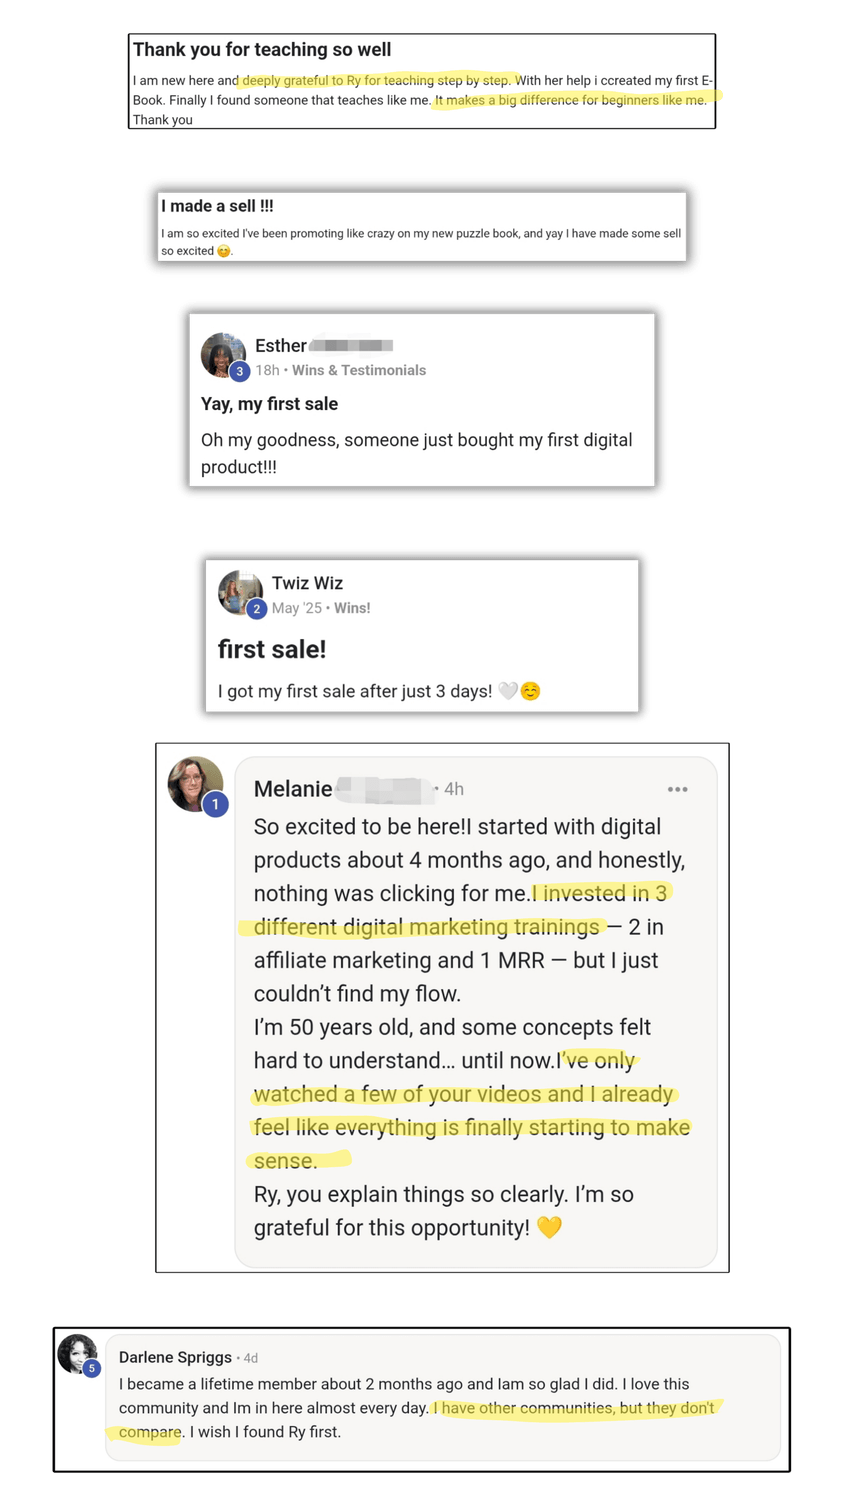Open the Wins! category on Twiz Wiz's post

352,608
